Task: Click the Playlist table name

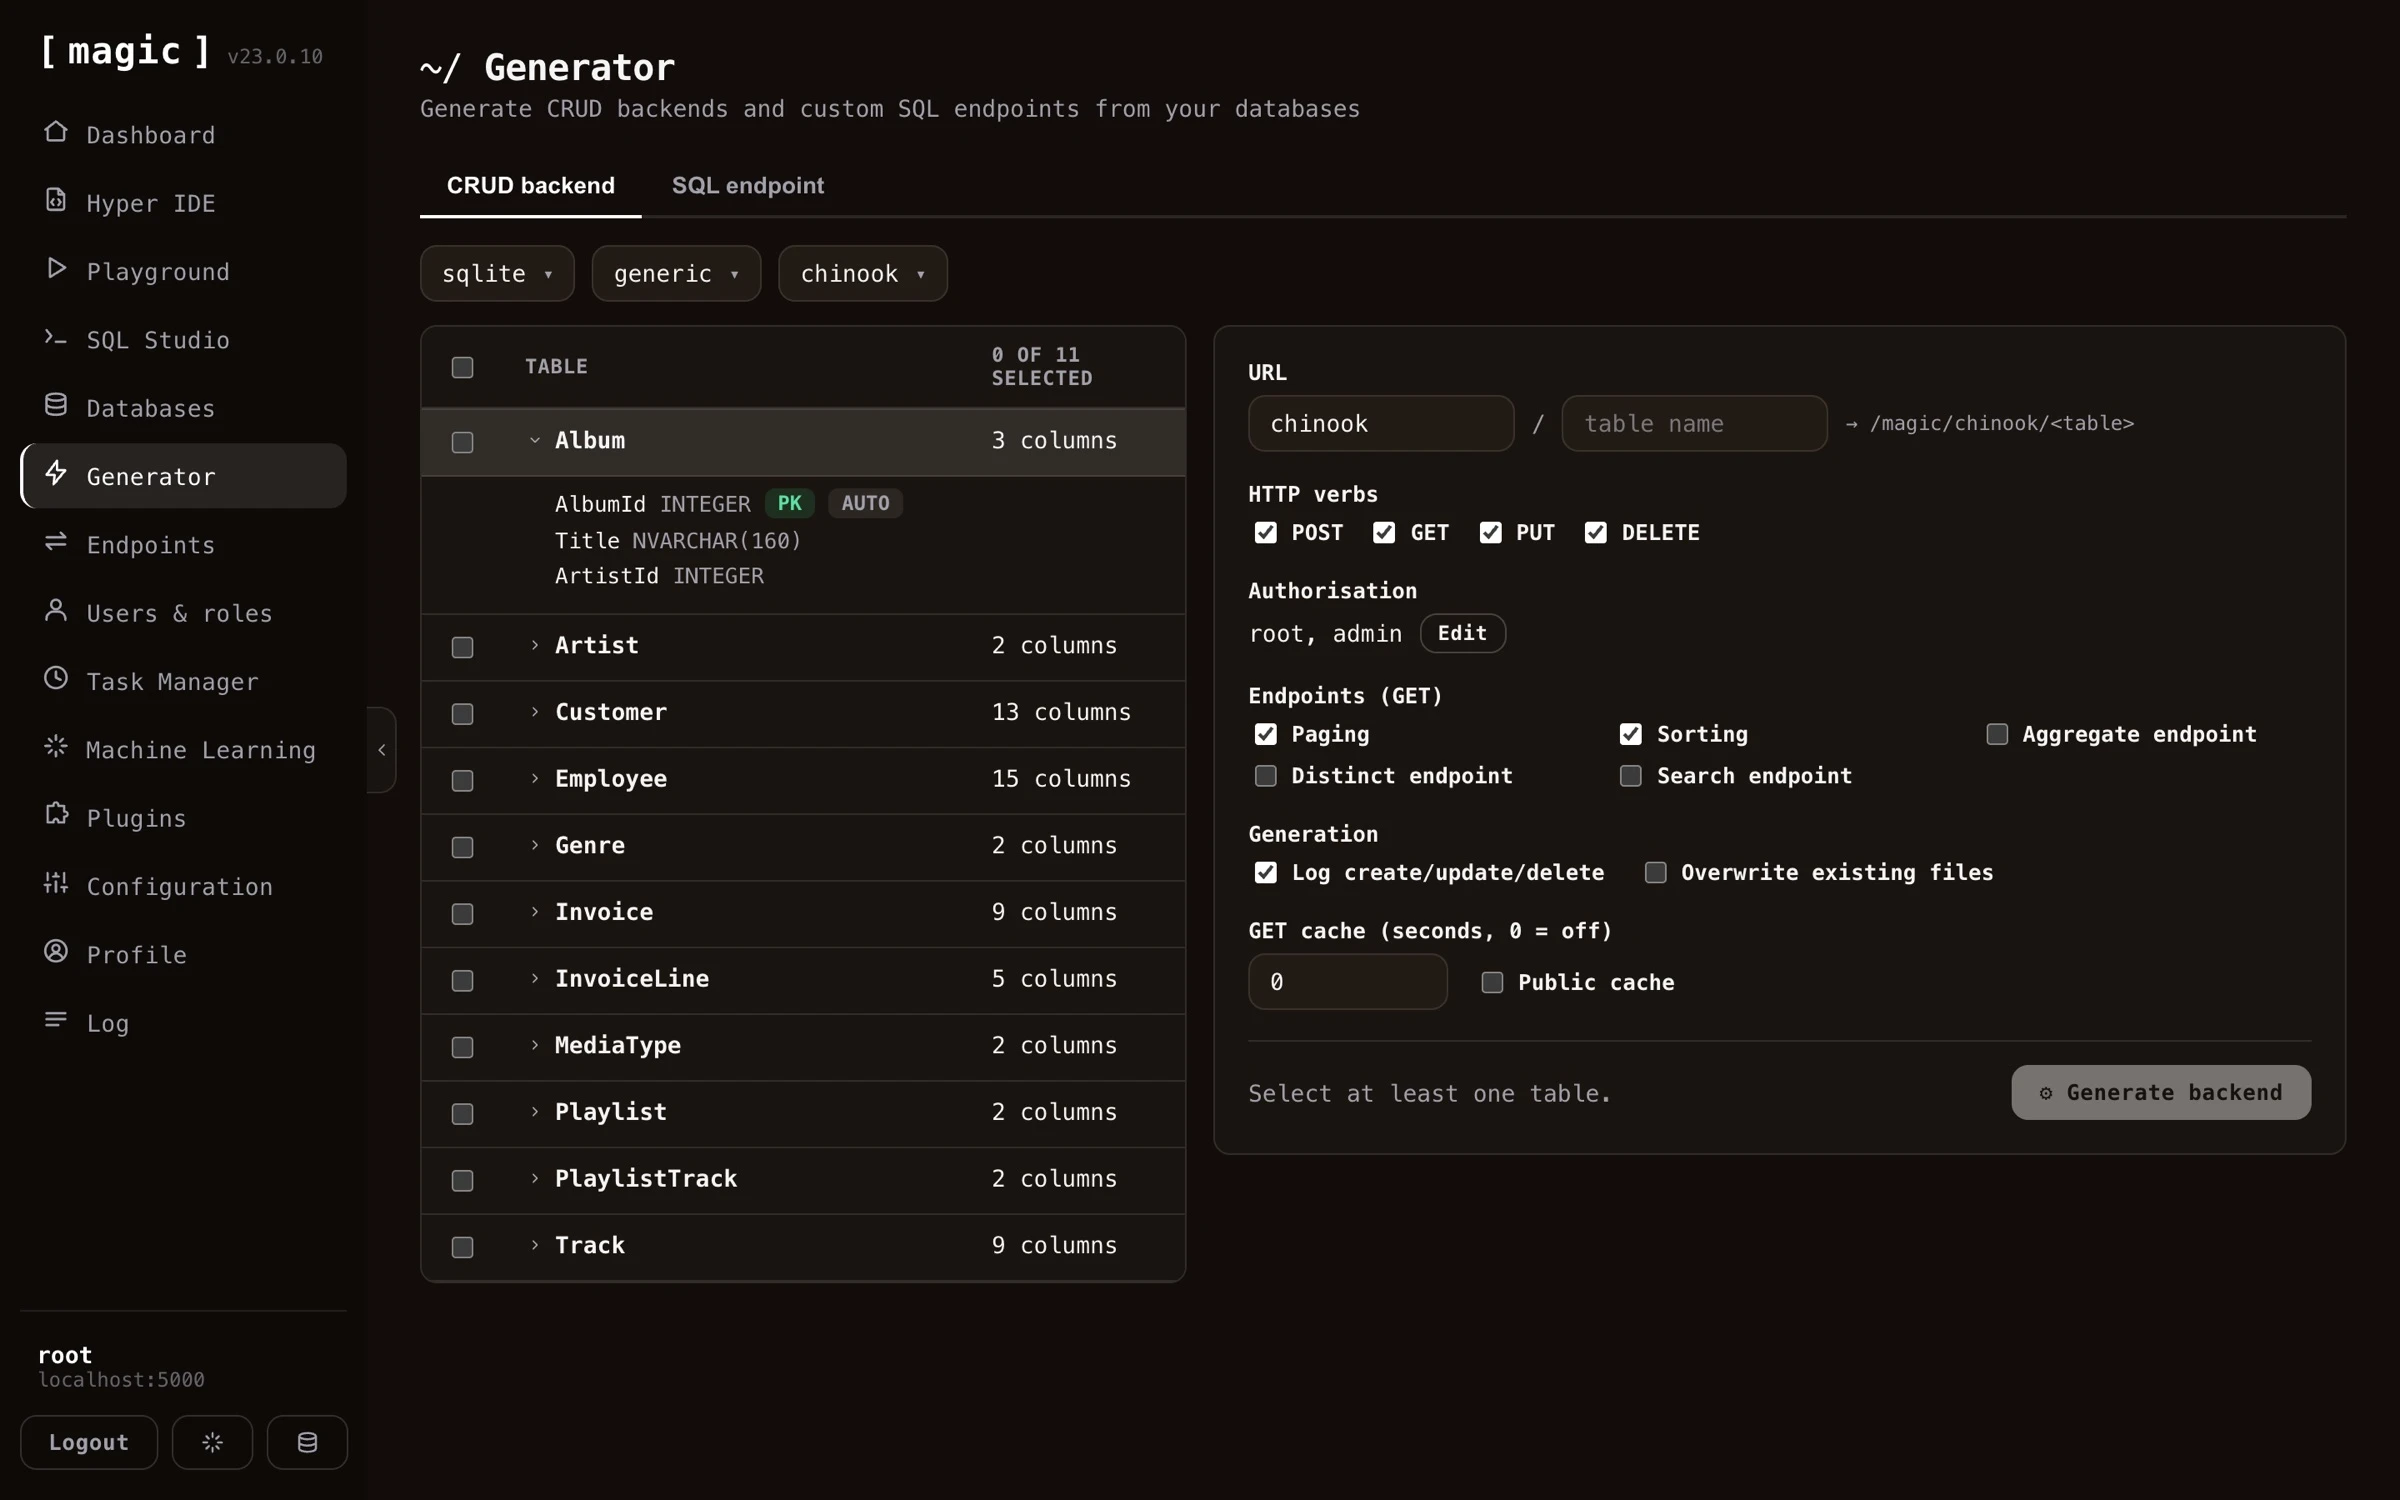Action: click(610, 1113)
